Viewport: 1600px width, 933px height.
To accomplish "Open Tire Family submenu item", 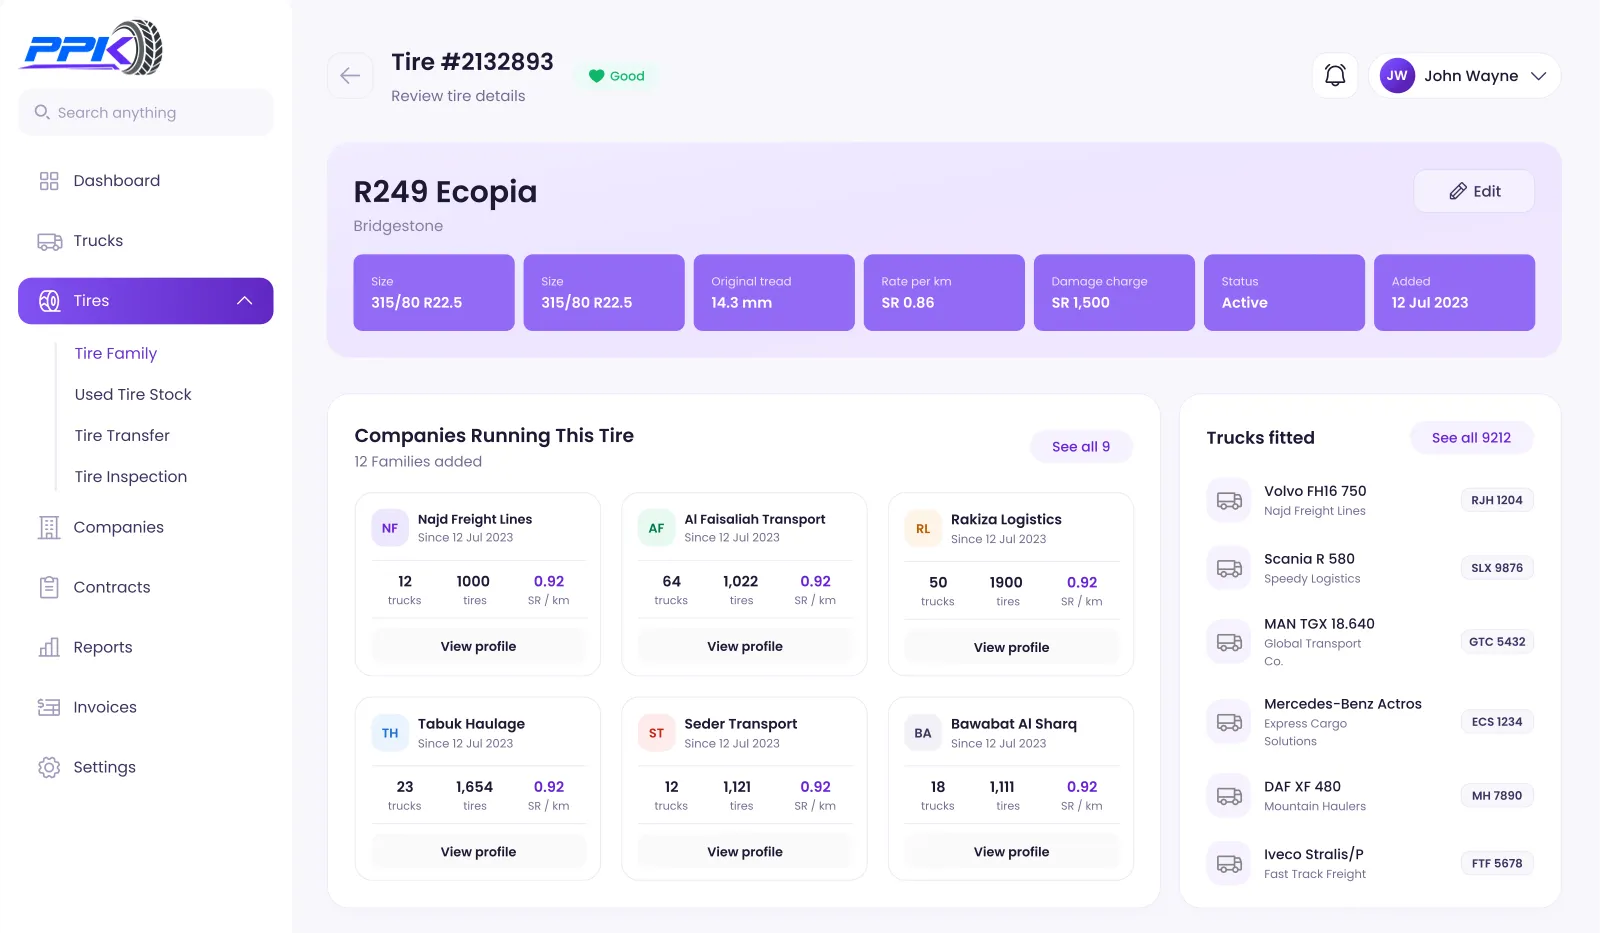I will click(116, 353).
